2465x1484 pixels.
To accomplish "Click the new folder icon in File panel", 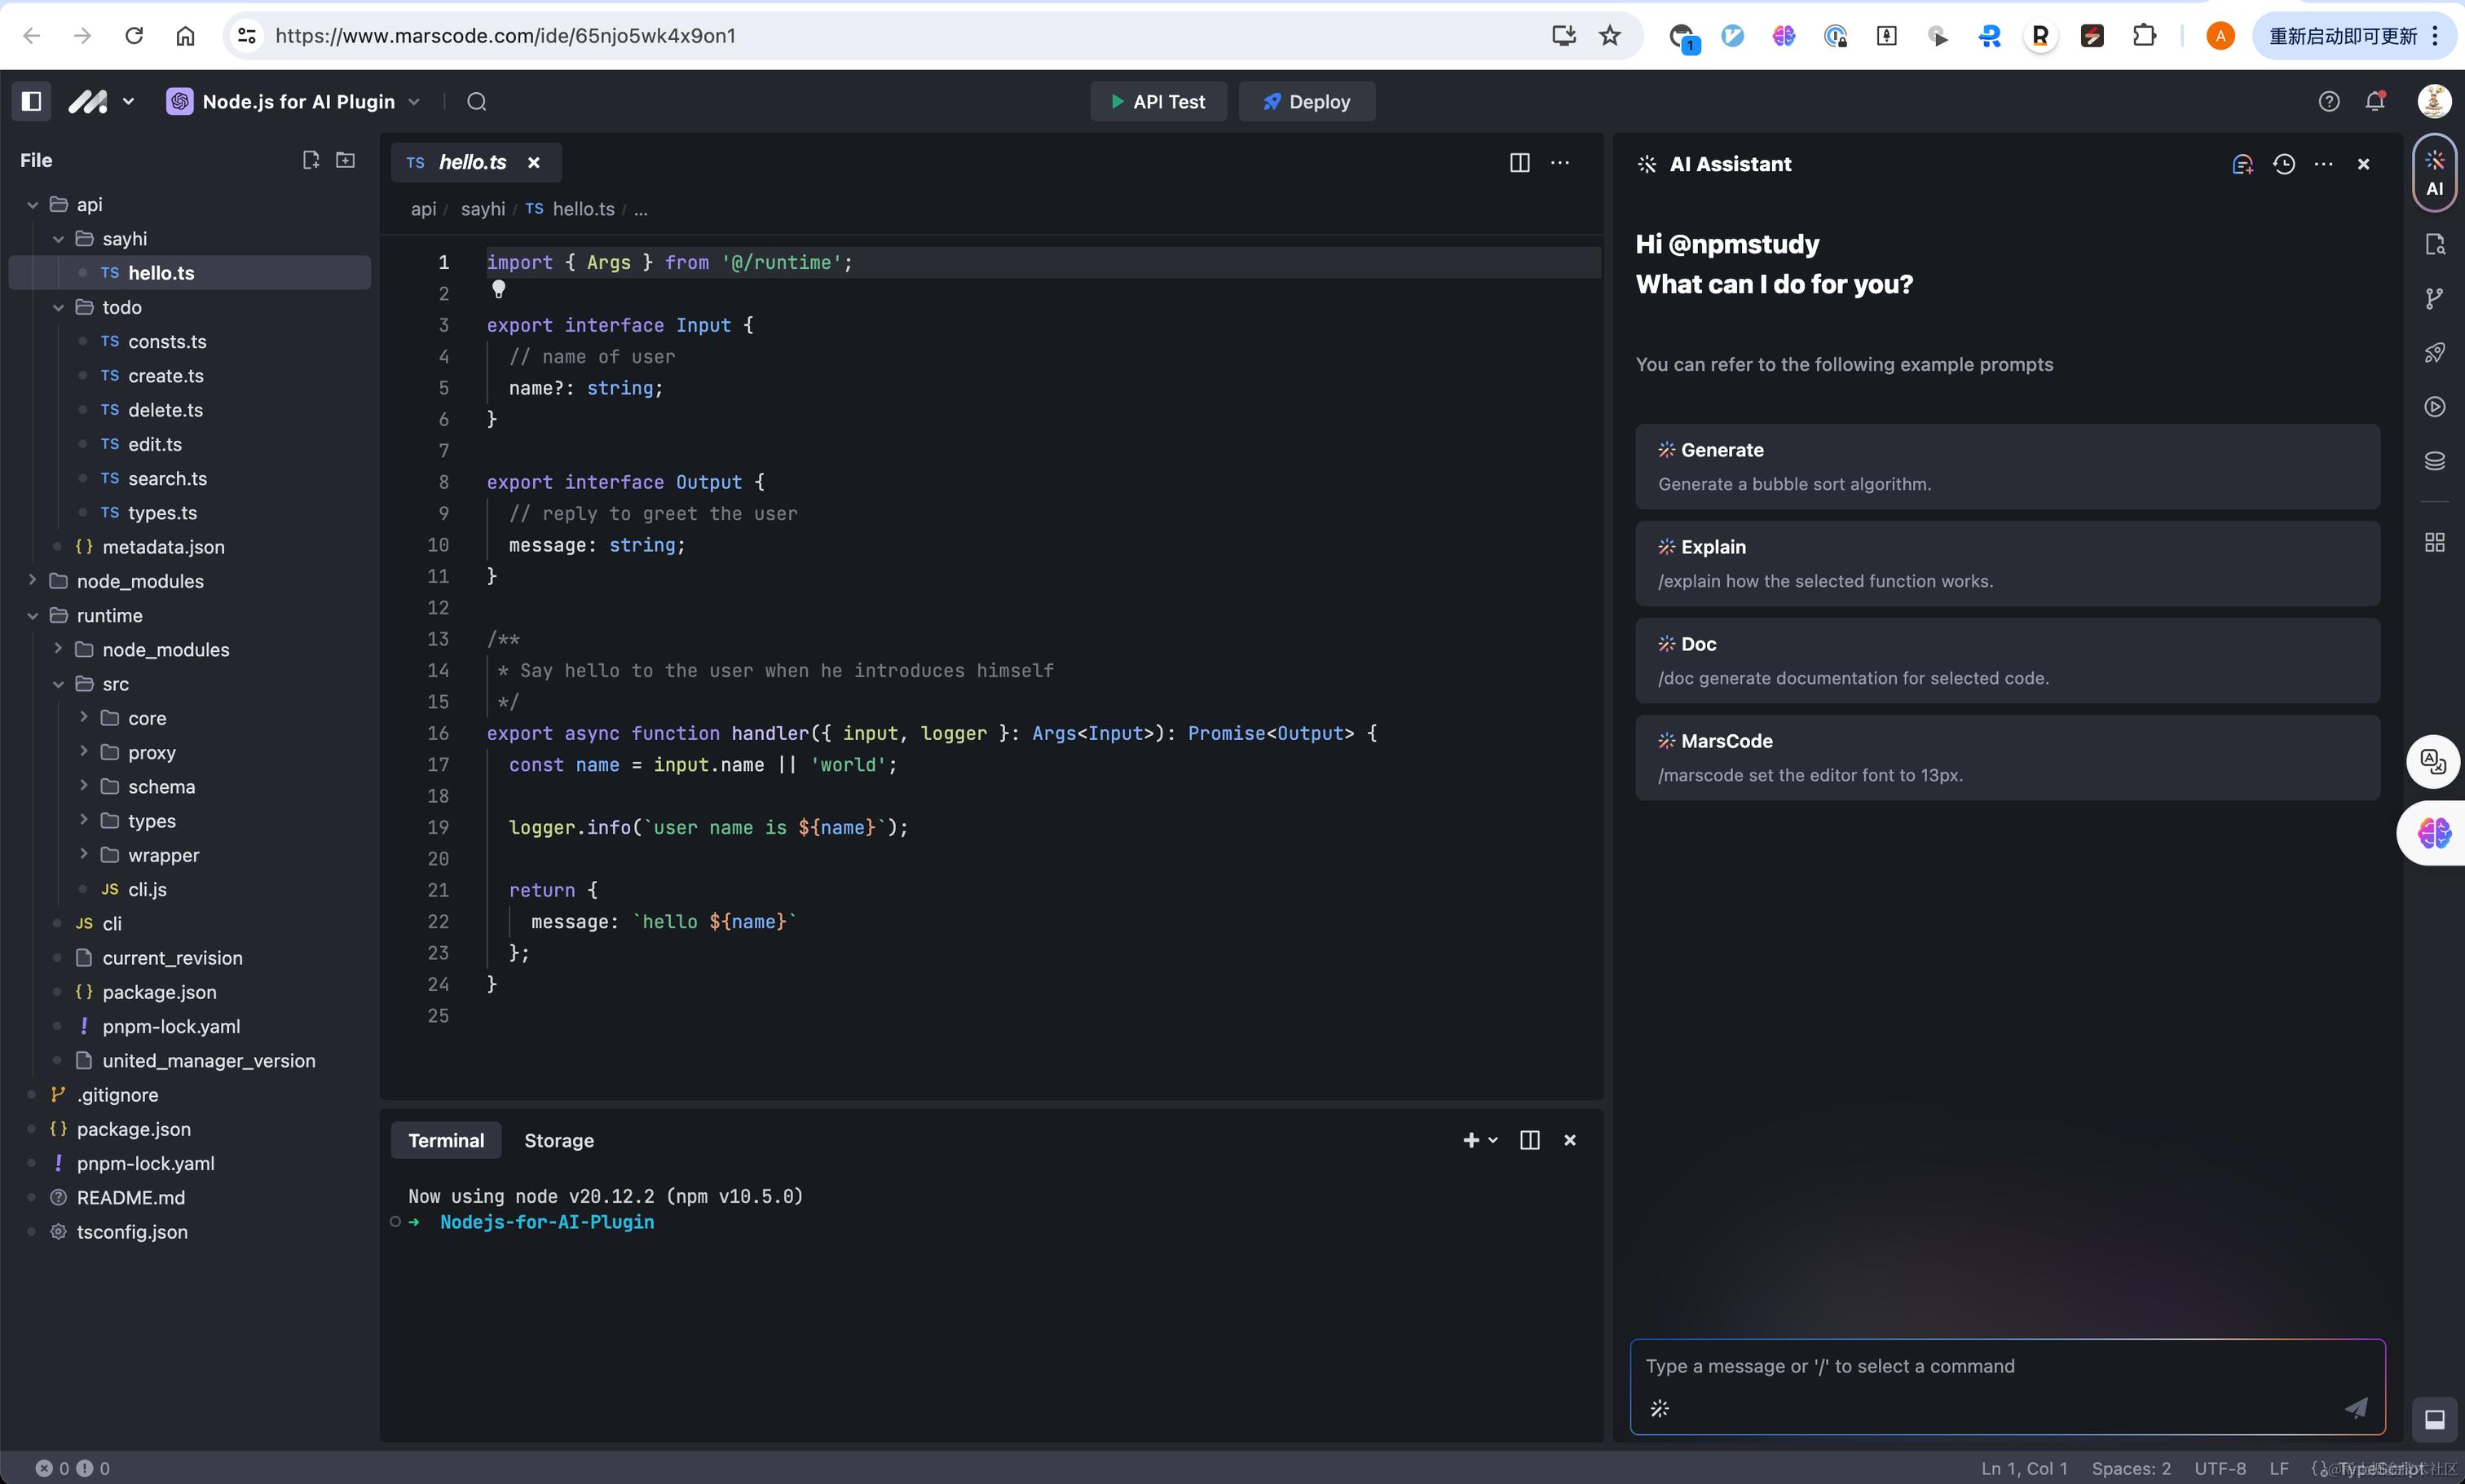I will pyautogui.click(x=345, y=160).
